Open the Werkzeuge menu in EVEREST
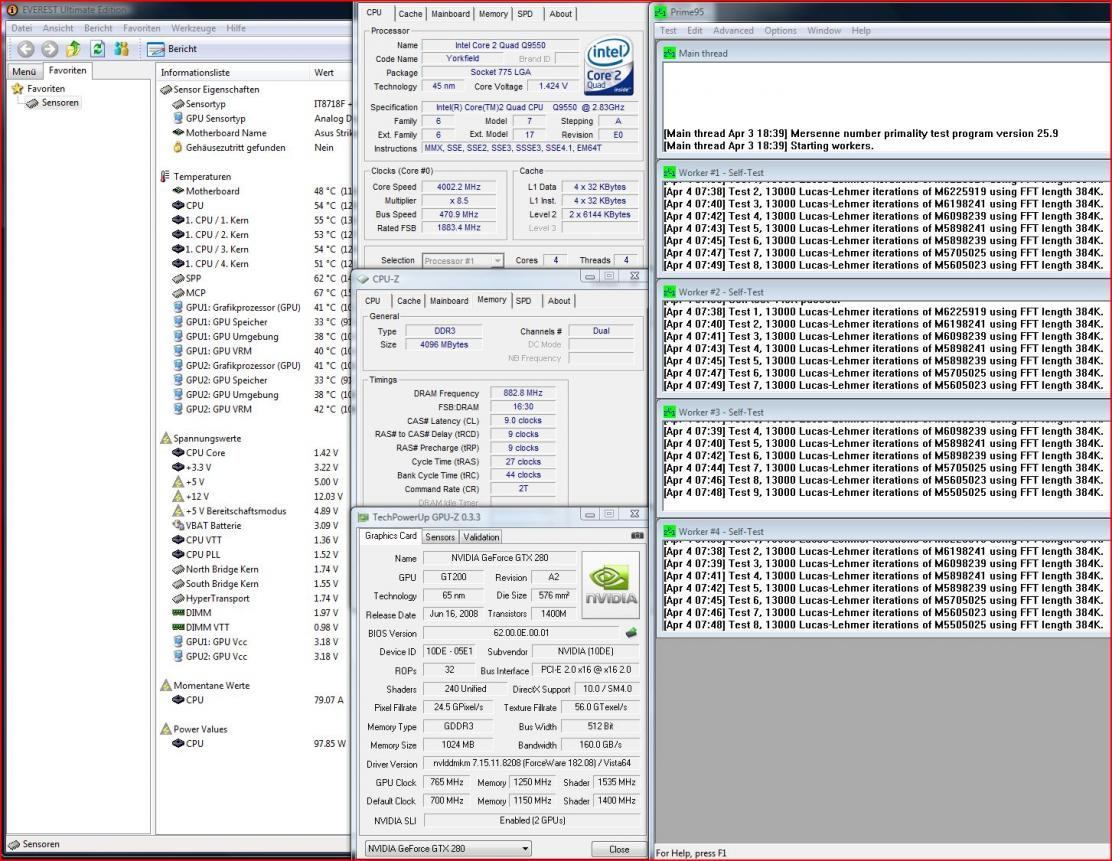Screen dimensions: 1112x861 (193, 28)
